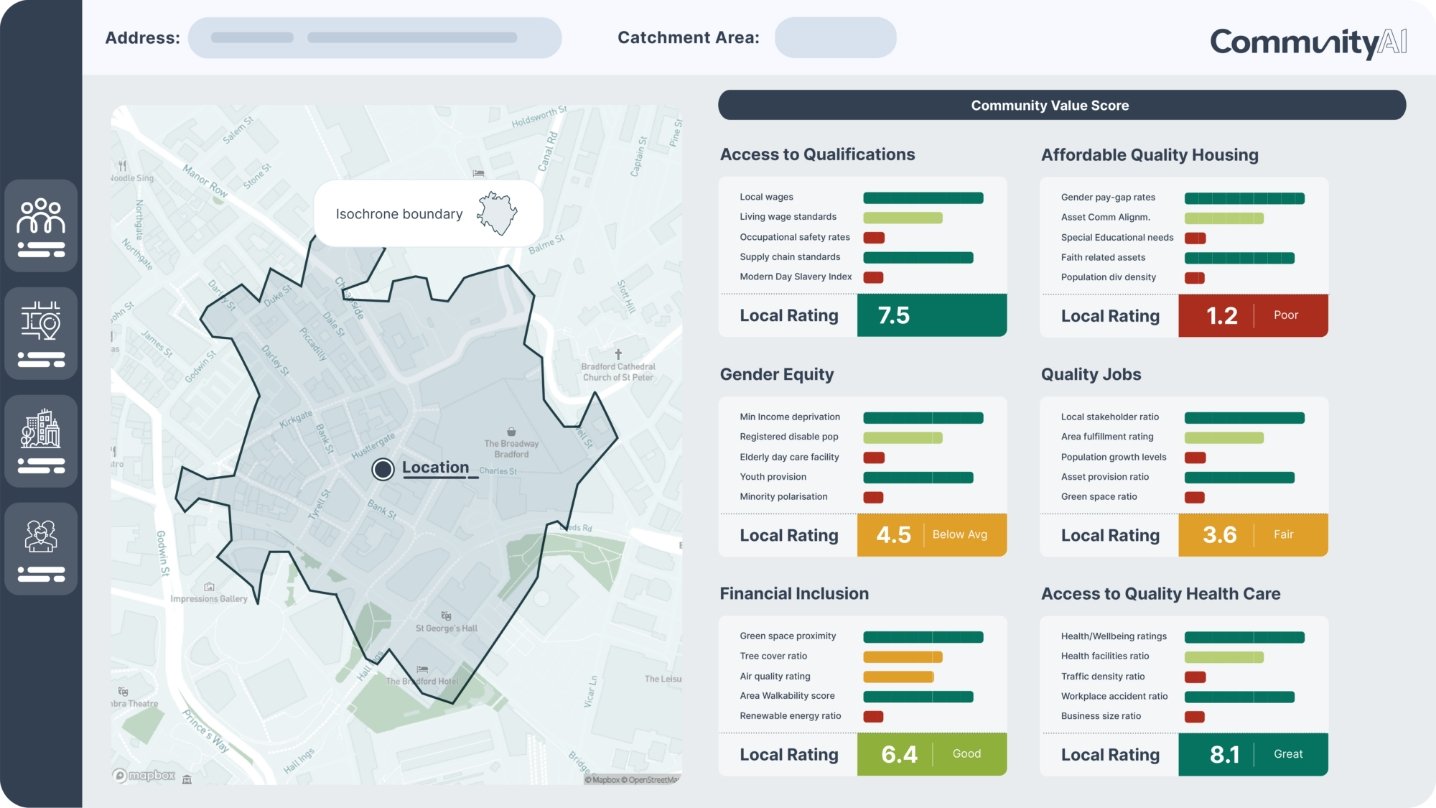The image size is (1436, 808).
Task: Click the OpenStreetMap attribution link
Action: (651, 780)
